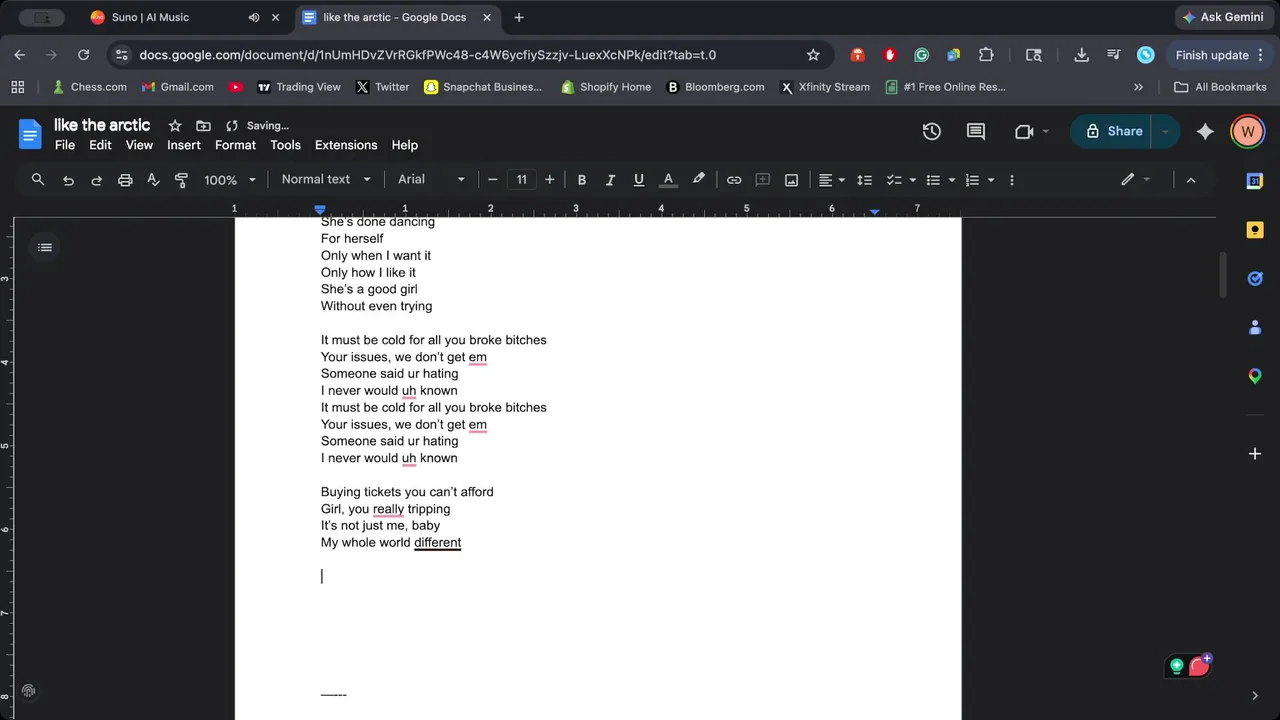Open the Insert menu
Screen dimensions: 1280x720
tap(184, 145)
